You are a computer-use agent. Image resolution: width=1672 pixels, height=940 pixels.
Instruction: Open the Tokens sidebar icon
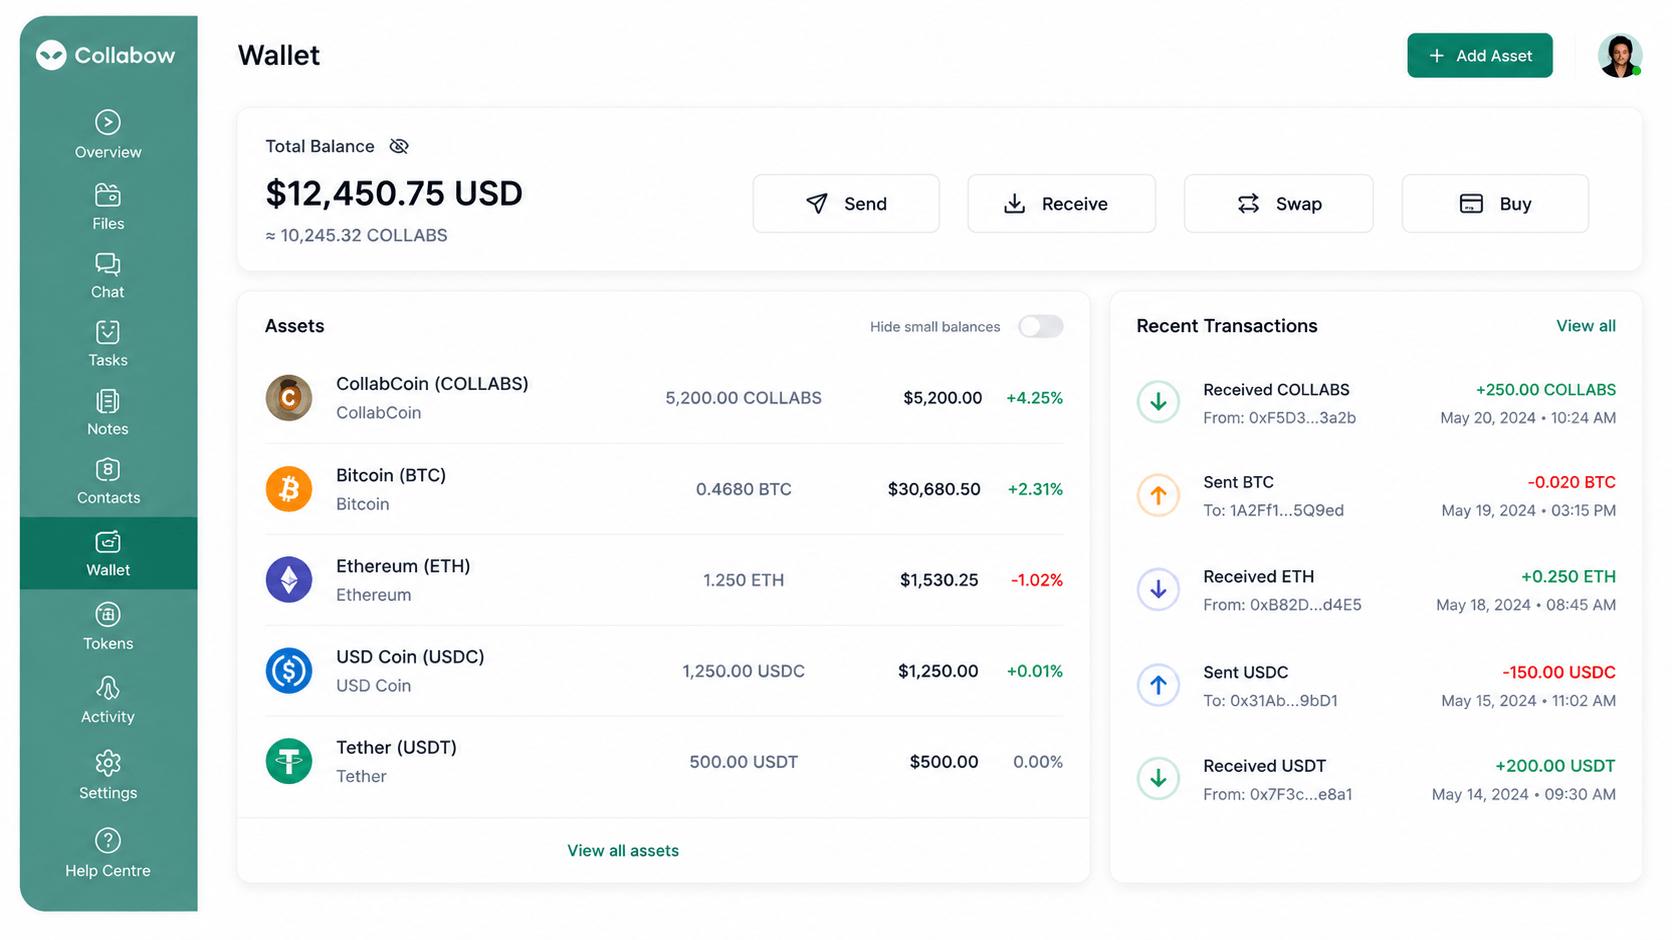tap(108, 614)
